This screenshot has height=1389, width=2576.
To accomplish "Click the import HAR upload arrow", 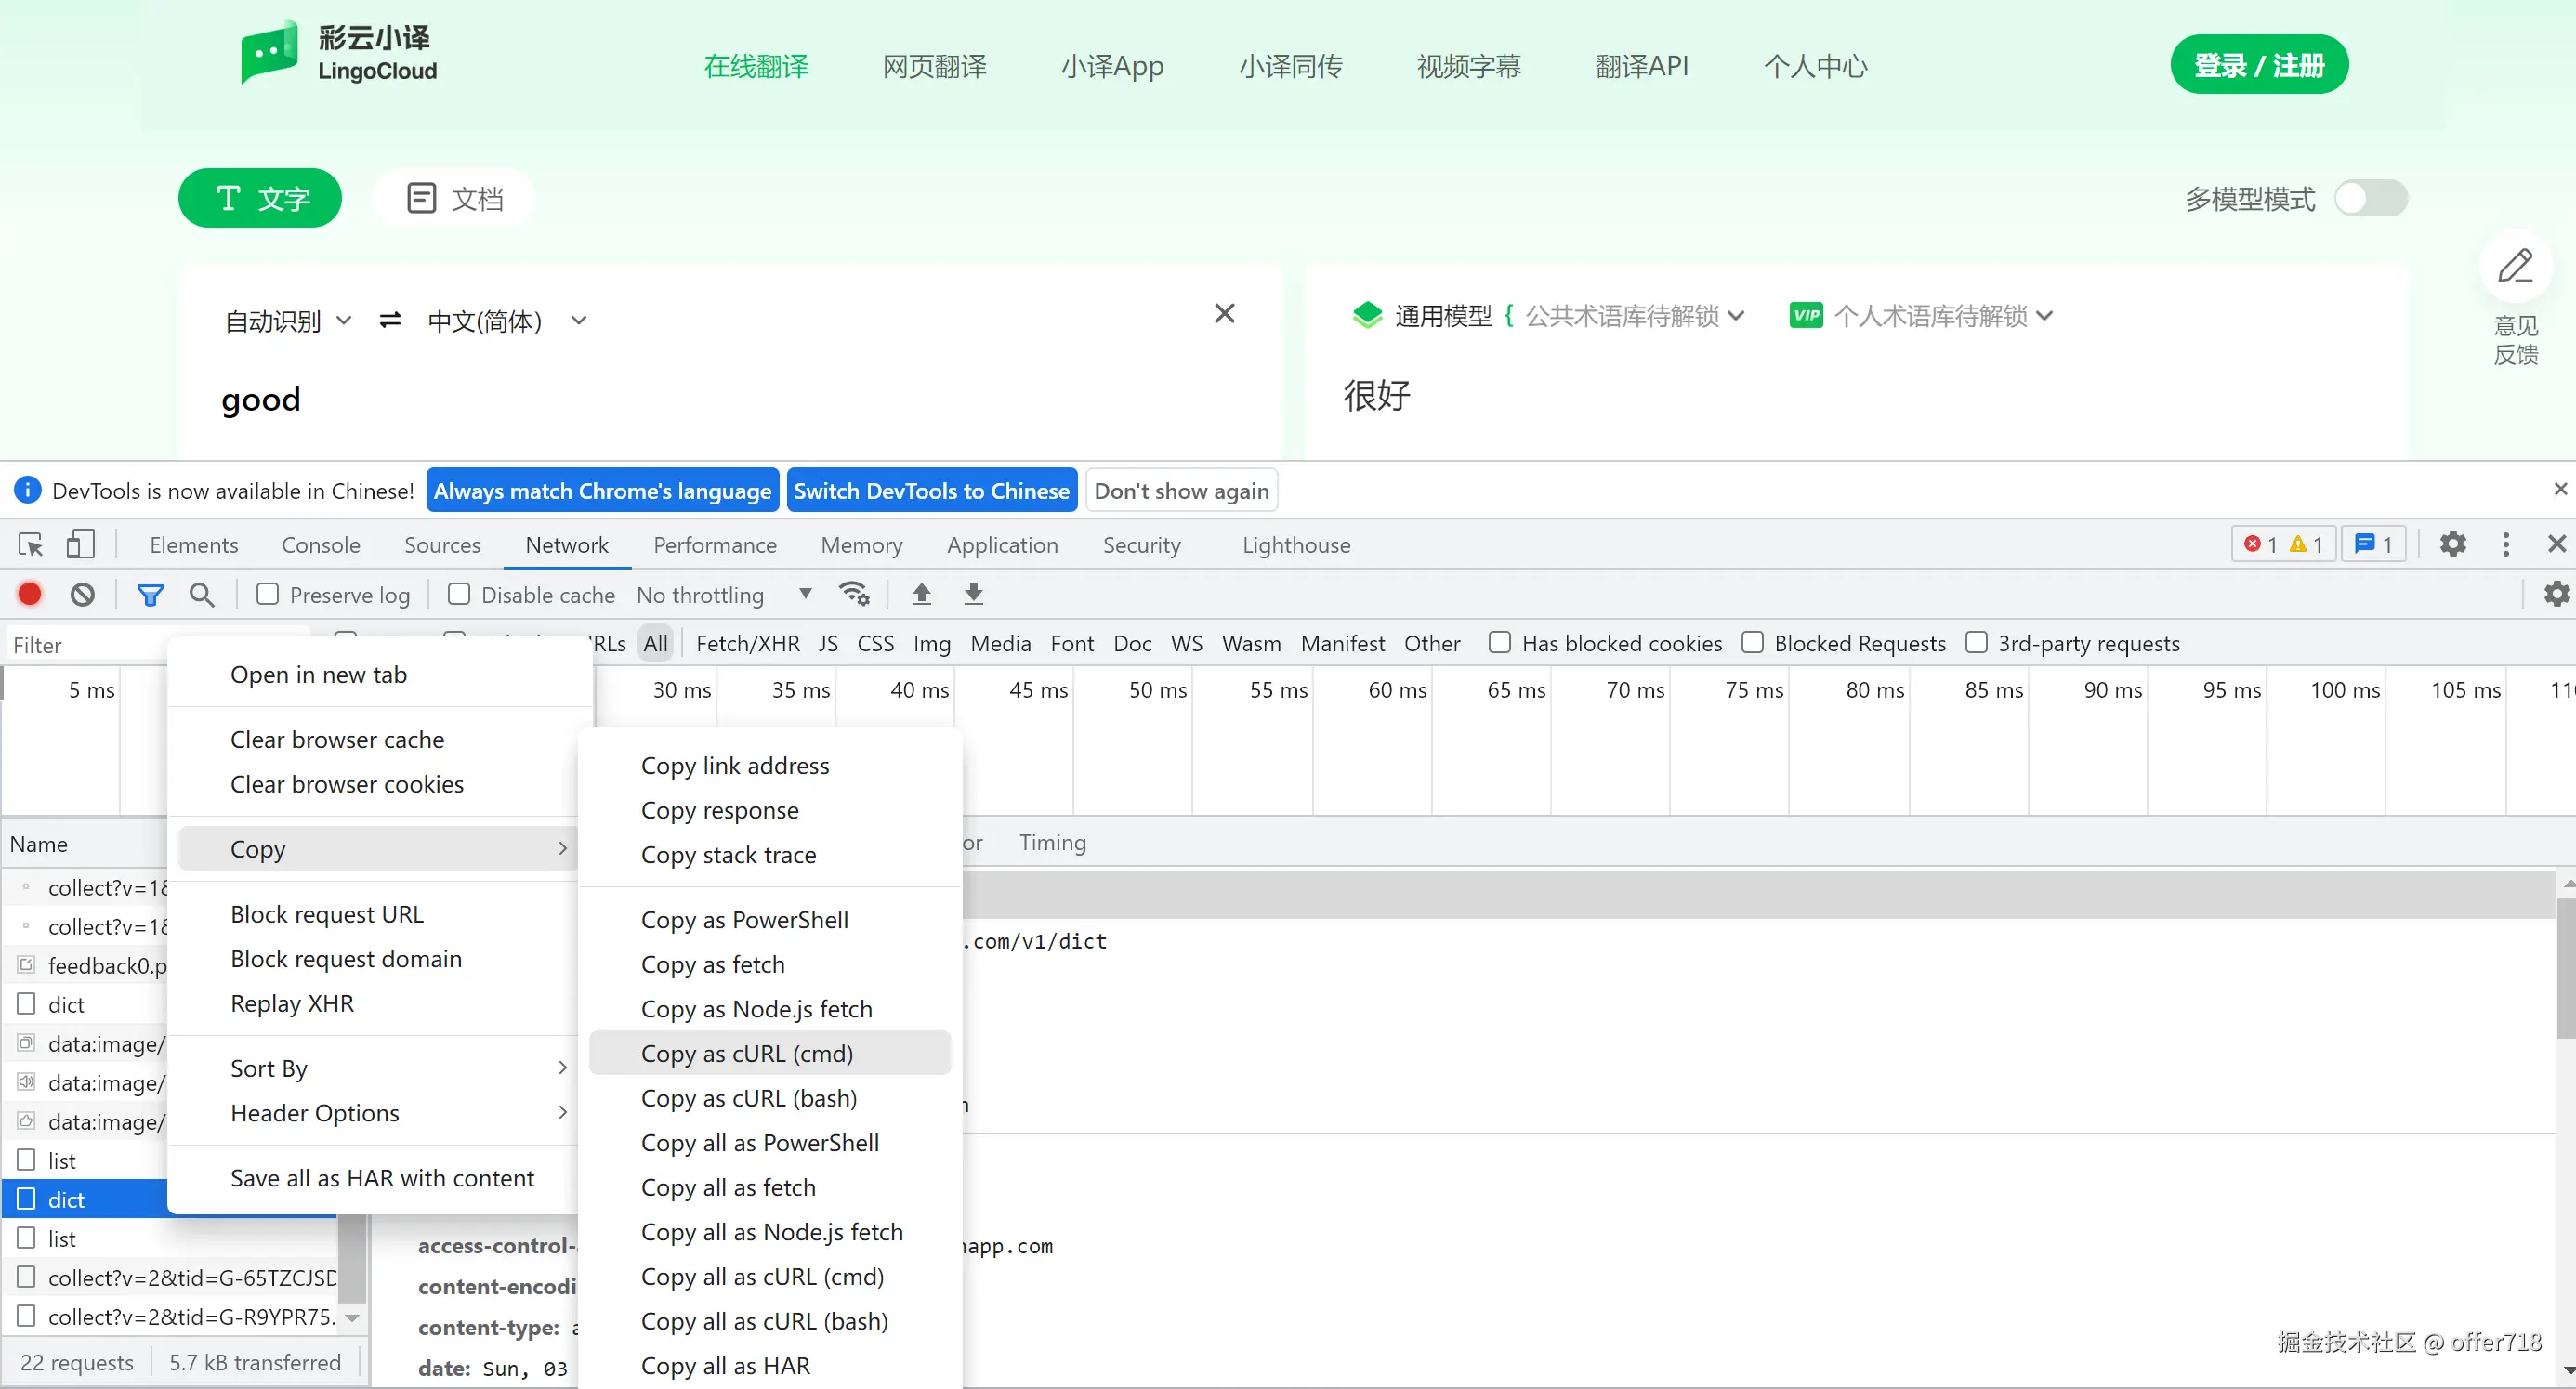I will click(921, 594).
